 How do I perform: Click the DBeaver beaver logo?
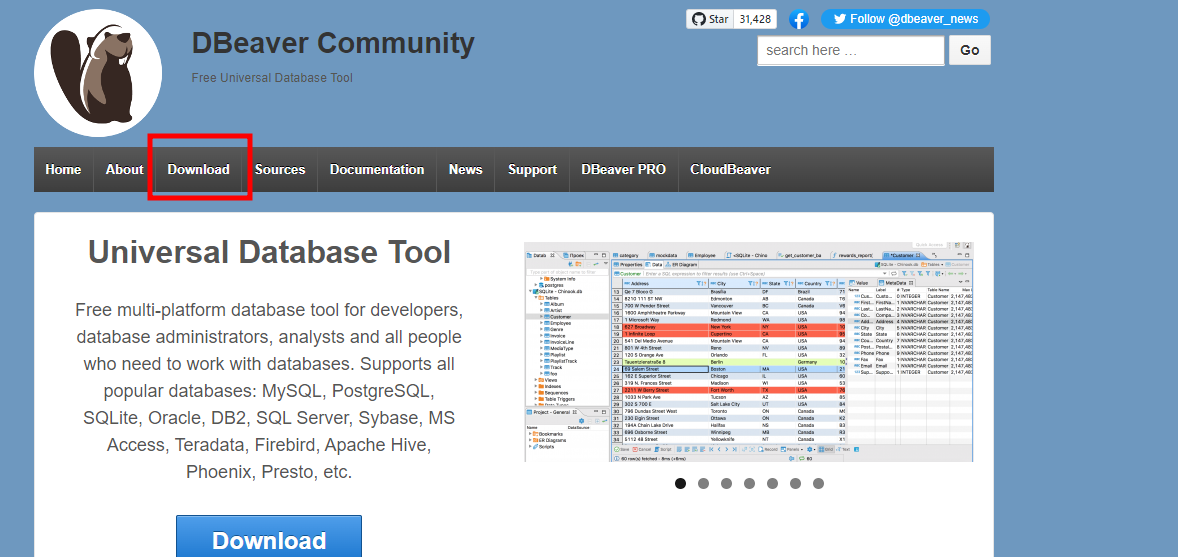click(x=98, y=73)
